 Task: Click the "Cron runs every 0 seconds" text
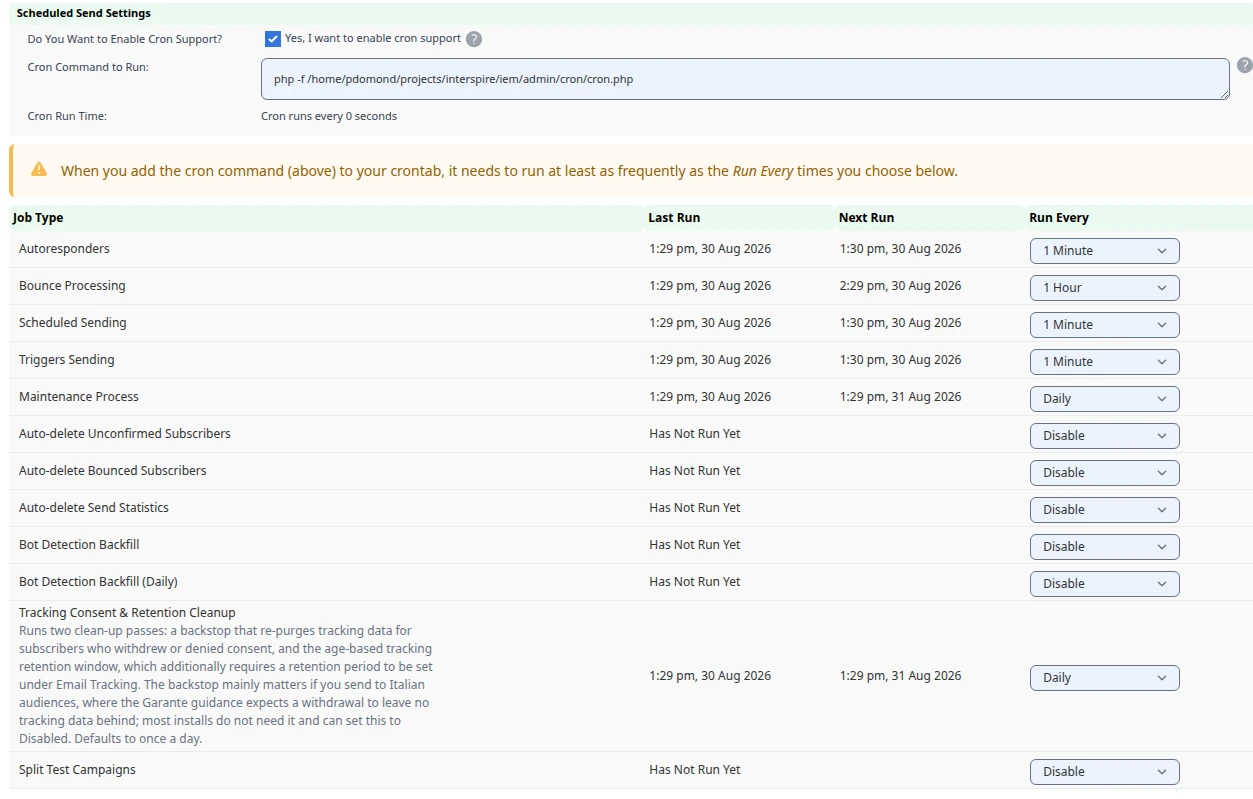[x=329, y=116]
